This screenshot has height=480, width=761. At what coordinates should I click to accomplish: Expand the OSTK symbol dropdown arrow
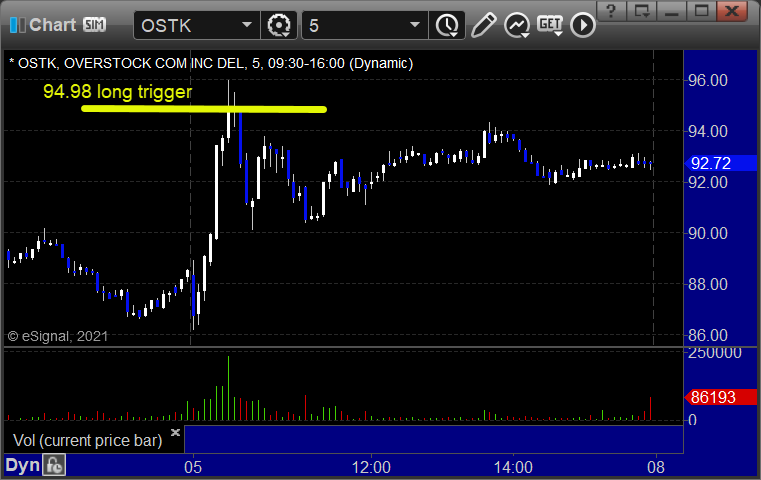click(247, 25)
